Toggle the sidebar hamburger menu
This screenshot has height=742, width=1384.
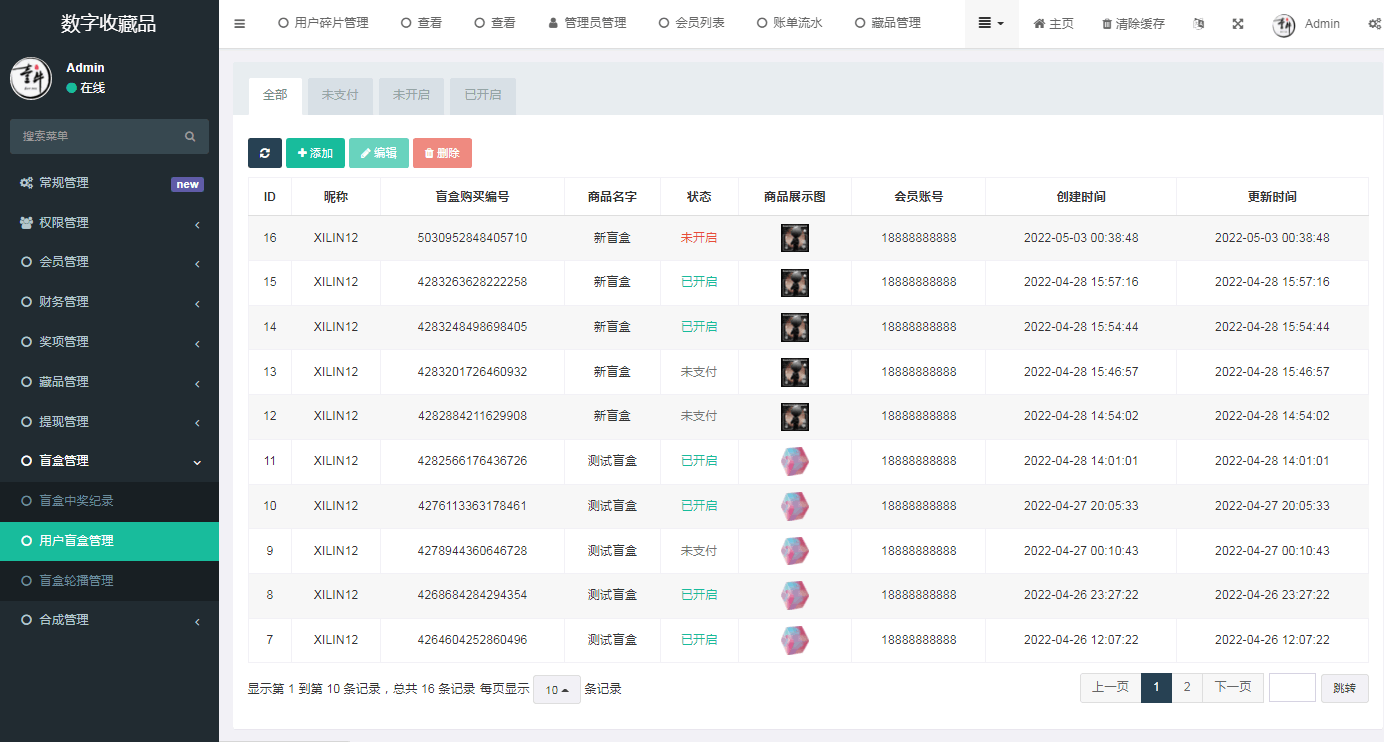point(239,24)
